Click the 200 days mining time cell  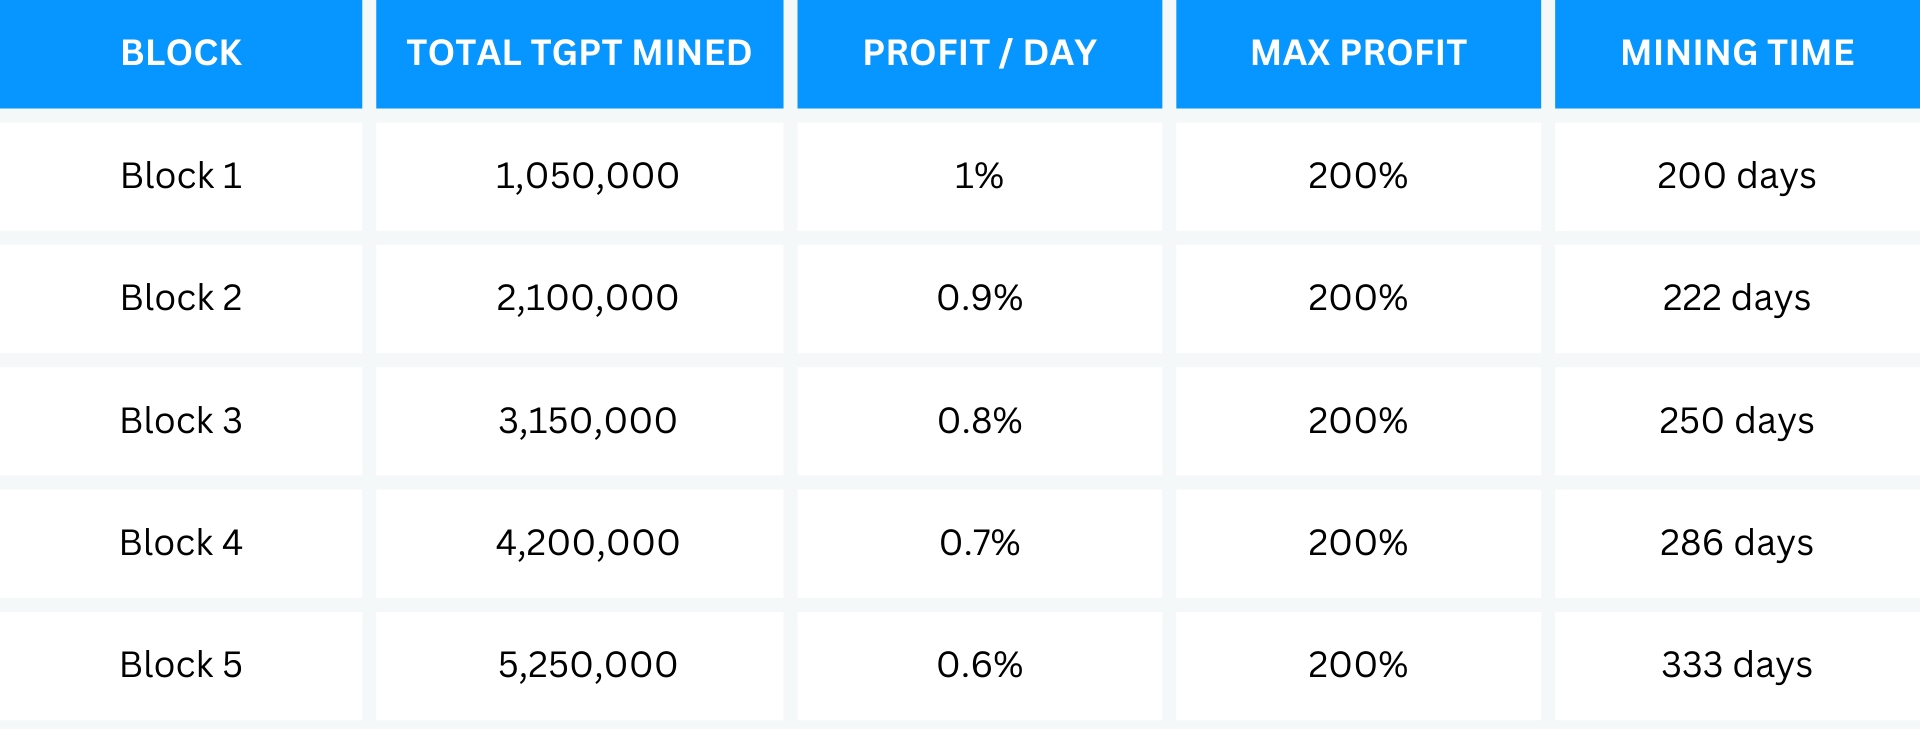1736,176
